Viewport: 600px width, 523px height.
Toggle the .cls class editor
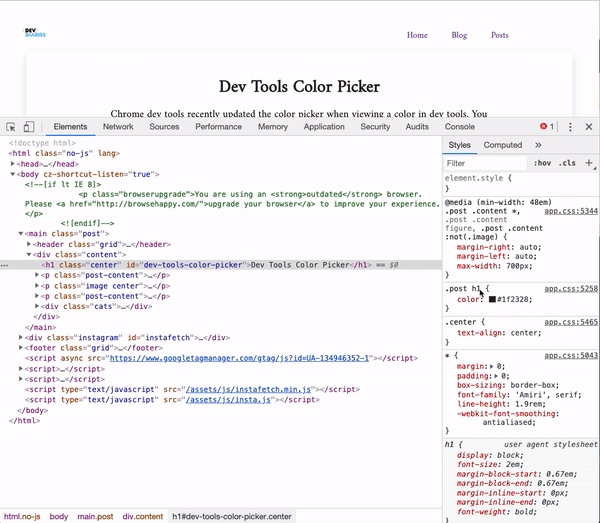567,163
